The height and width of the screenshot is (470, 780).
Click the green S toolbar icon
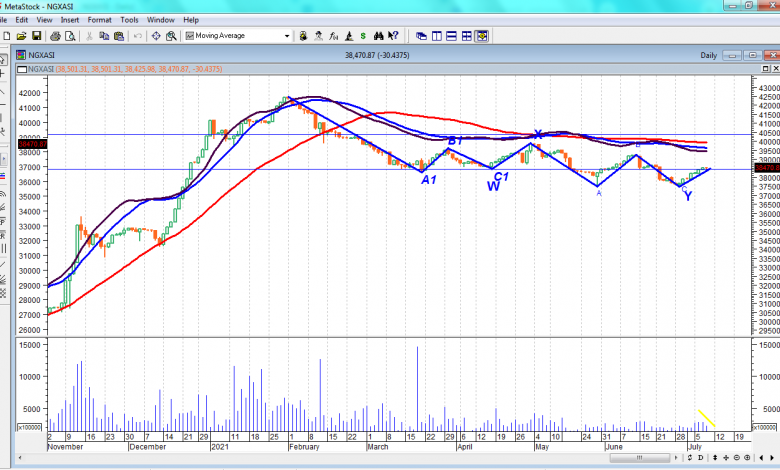click(x=363, y=36)
